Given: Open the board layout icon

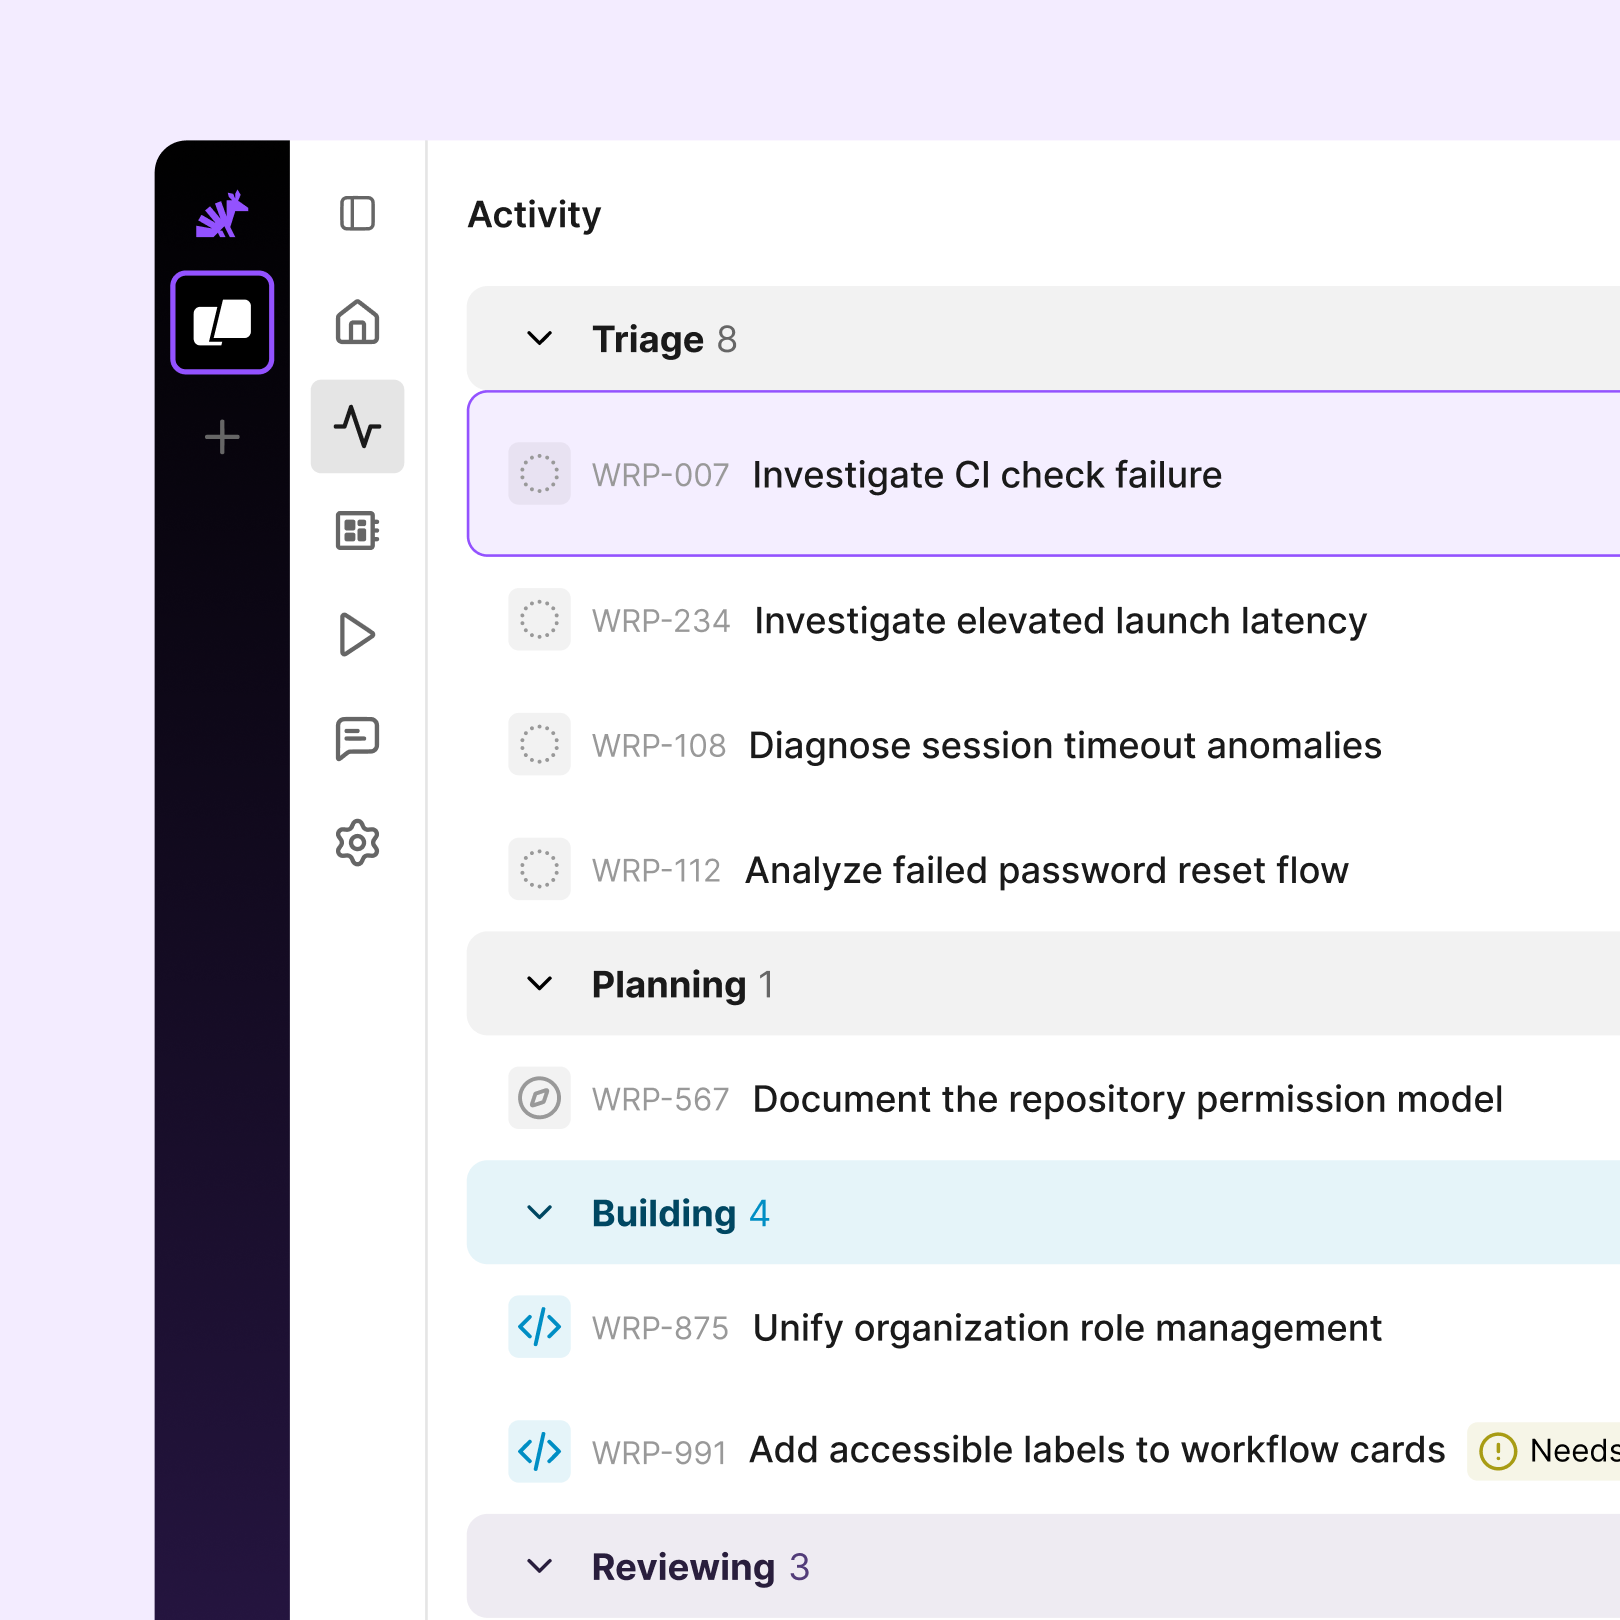Looking at the screenshot, I should click(357, 530).
